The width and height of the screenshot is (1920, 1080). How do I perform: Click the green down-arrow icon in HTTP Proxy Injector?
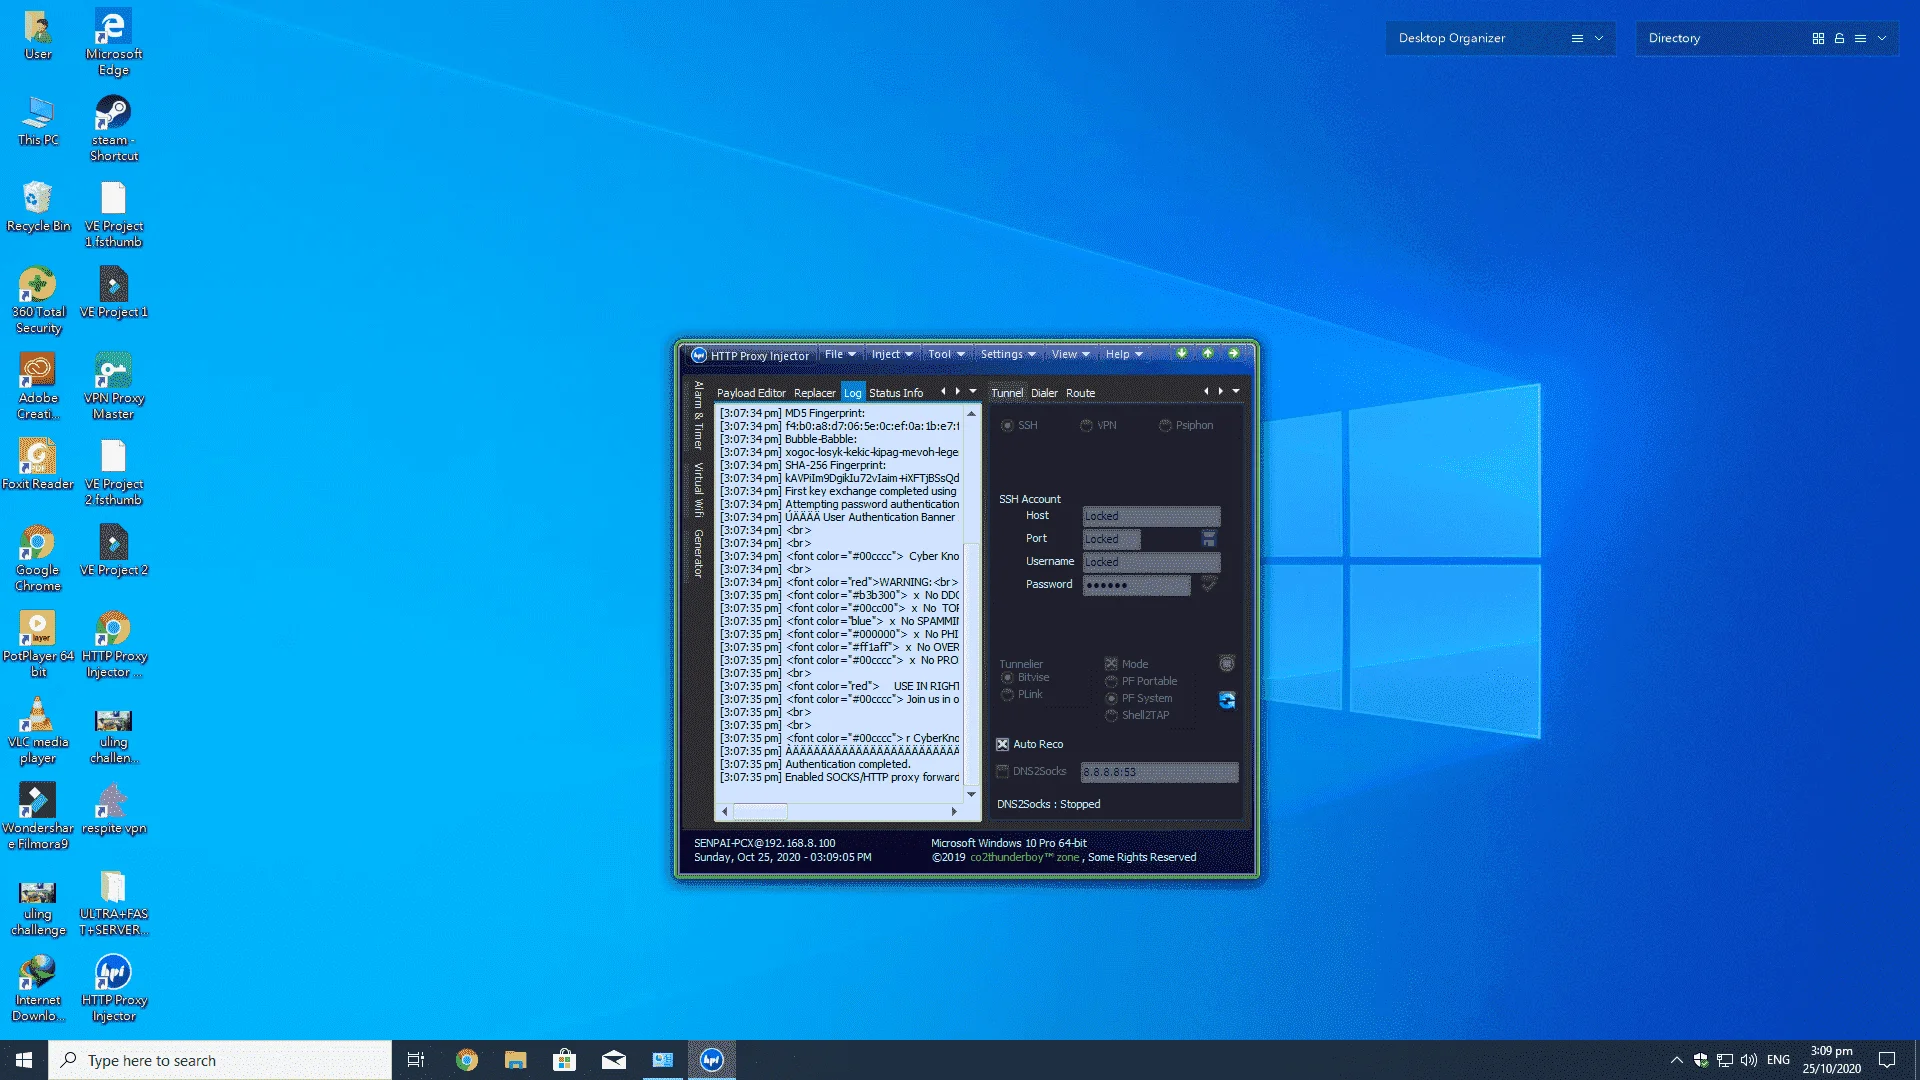coord(1181,354)
